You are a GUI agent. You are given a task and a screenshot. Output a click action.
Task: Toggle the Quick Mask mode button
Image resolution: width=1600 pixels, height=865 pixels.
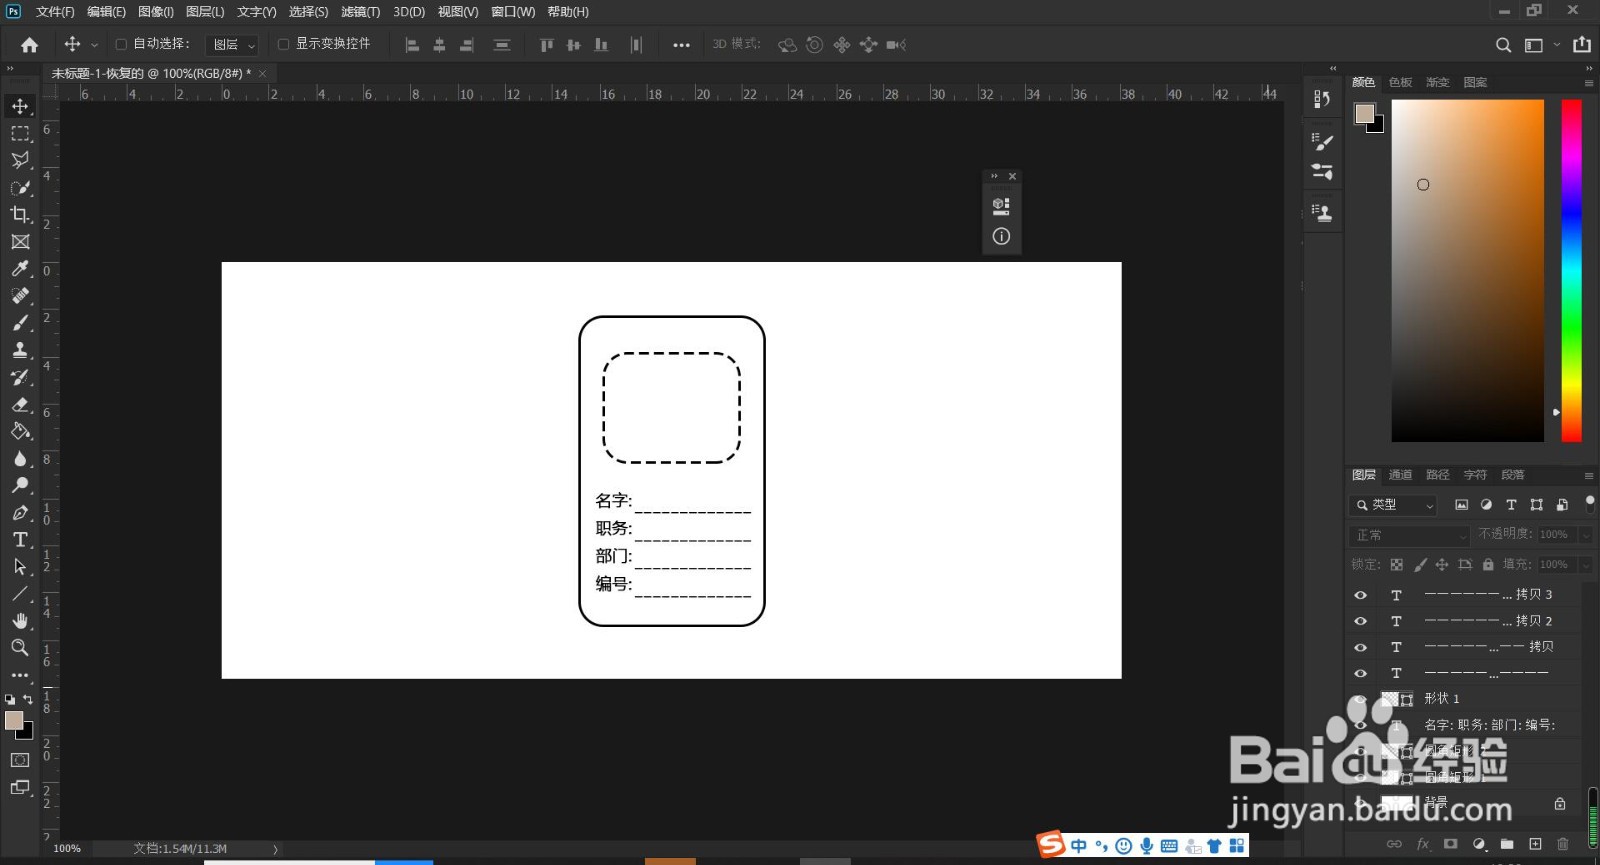pos(20,760)
